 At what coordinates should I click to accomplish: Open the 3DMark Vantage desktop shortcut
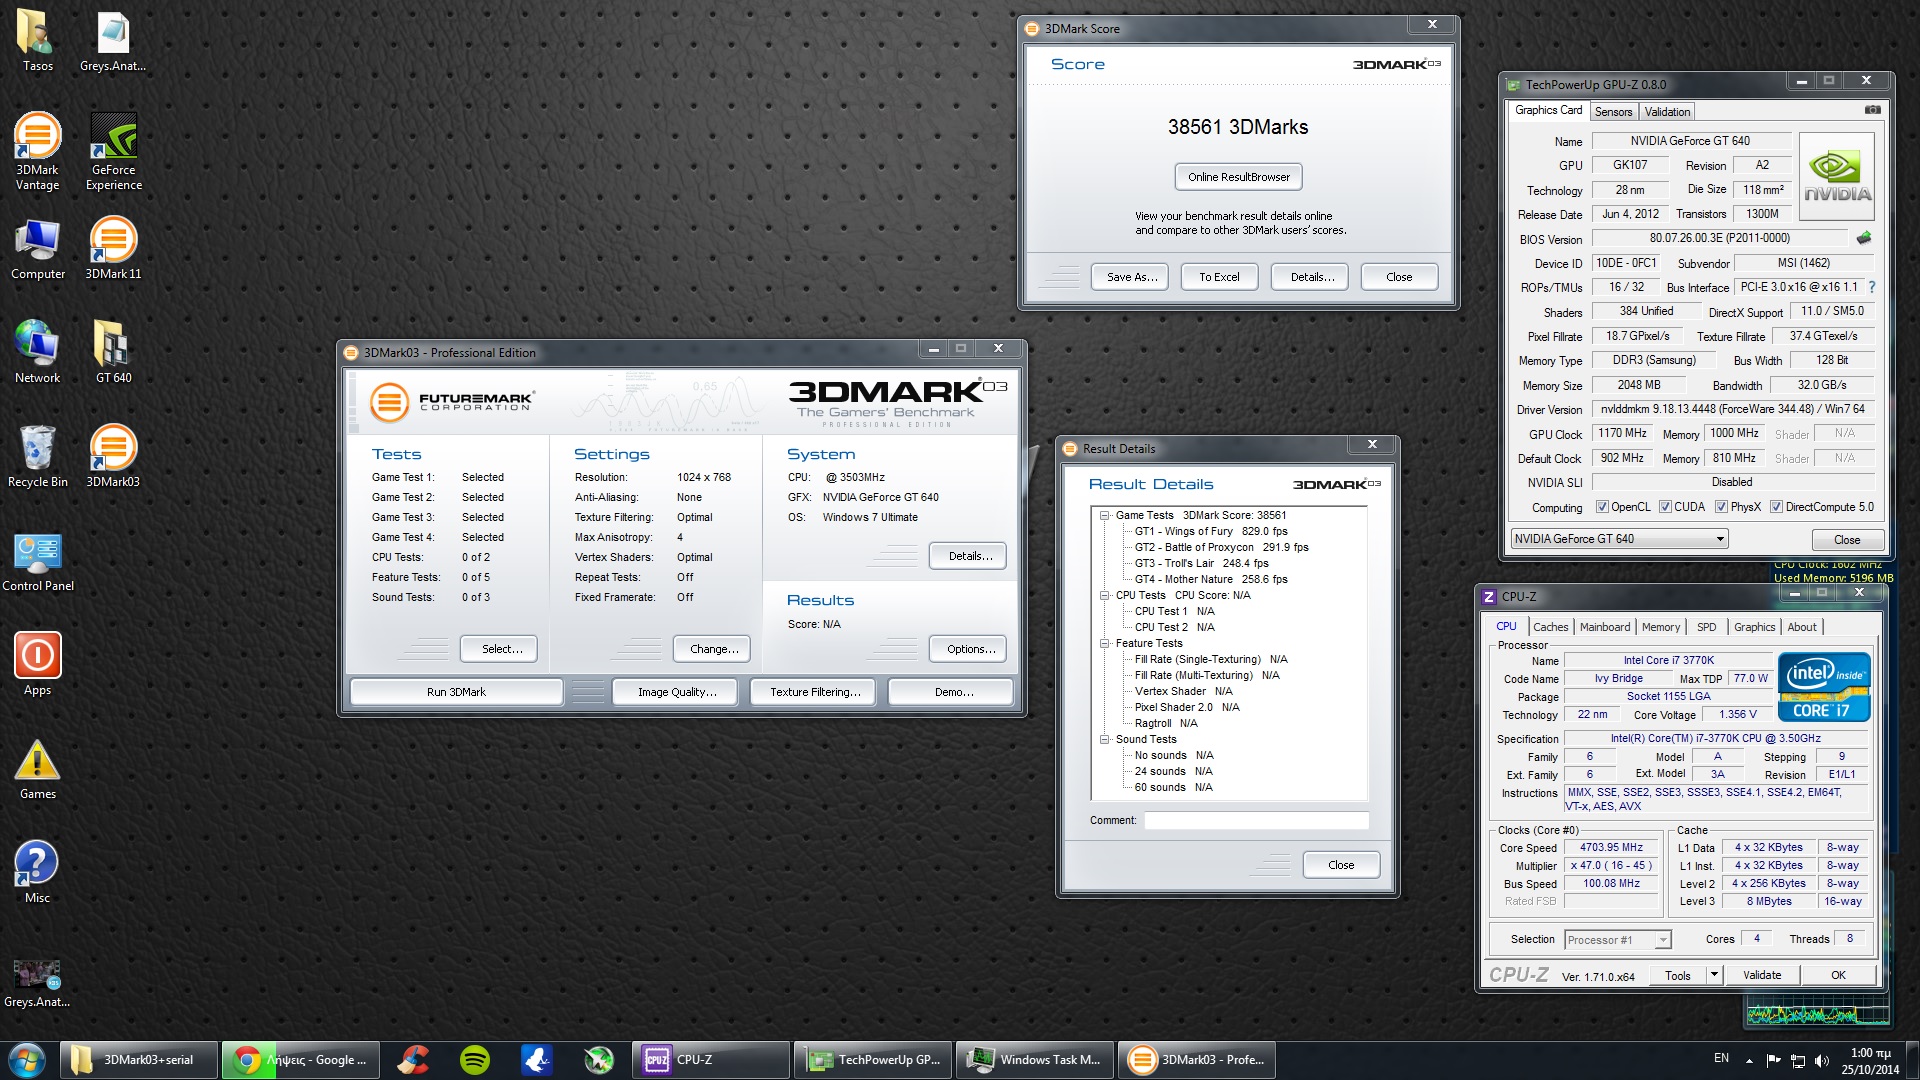pyautogui.click(x=37, y=150)
